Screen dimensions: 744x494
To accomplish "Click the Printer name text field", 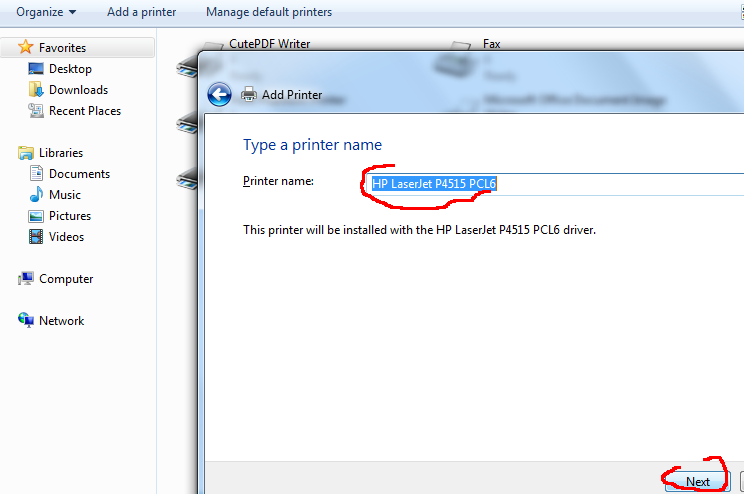I will pos(555,184).
